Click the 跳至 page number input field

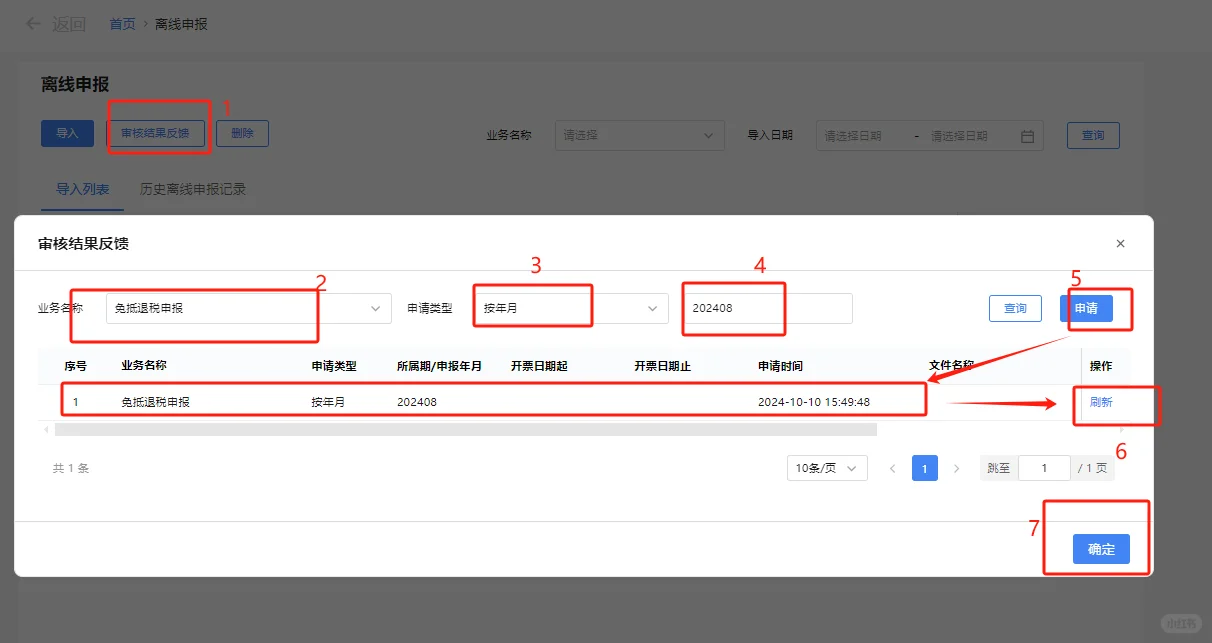[1044, 467]
